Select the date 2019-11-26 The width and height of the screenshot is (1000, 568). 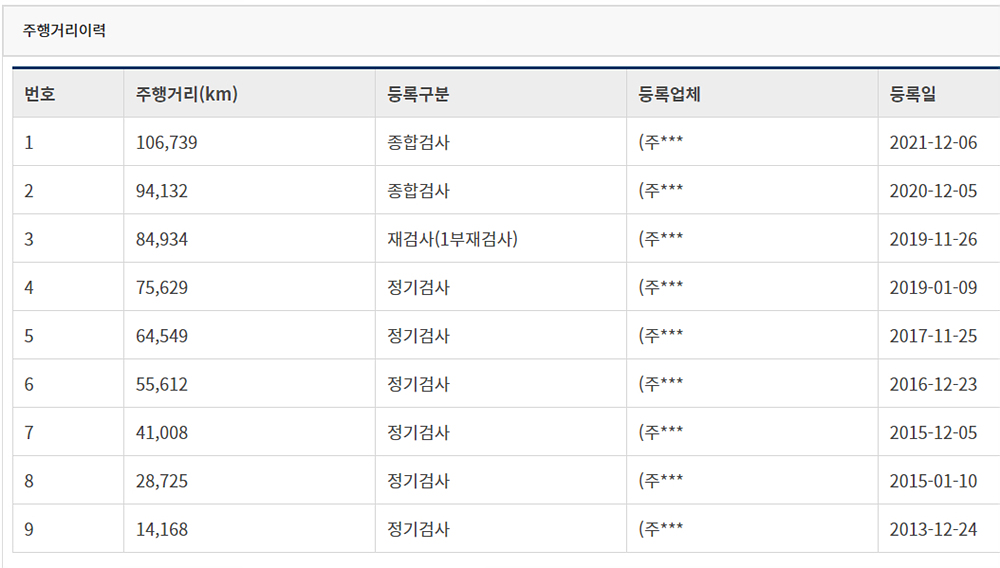(933, 239)
